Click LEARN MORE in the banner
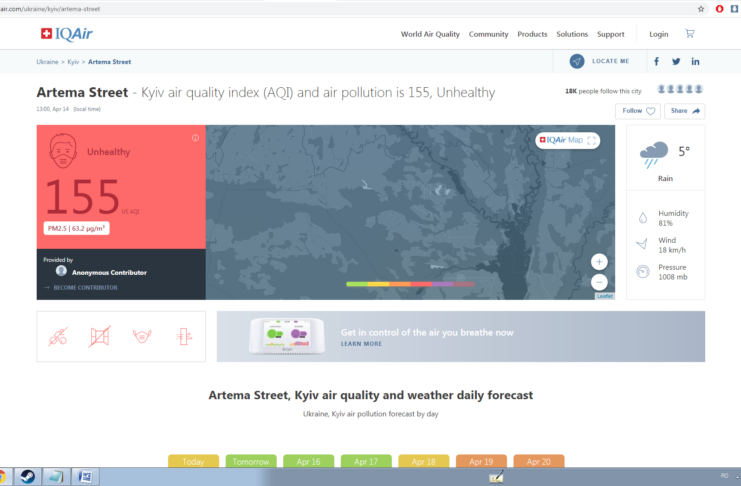Viewport: 741px width, 486px height. (361, 344)
